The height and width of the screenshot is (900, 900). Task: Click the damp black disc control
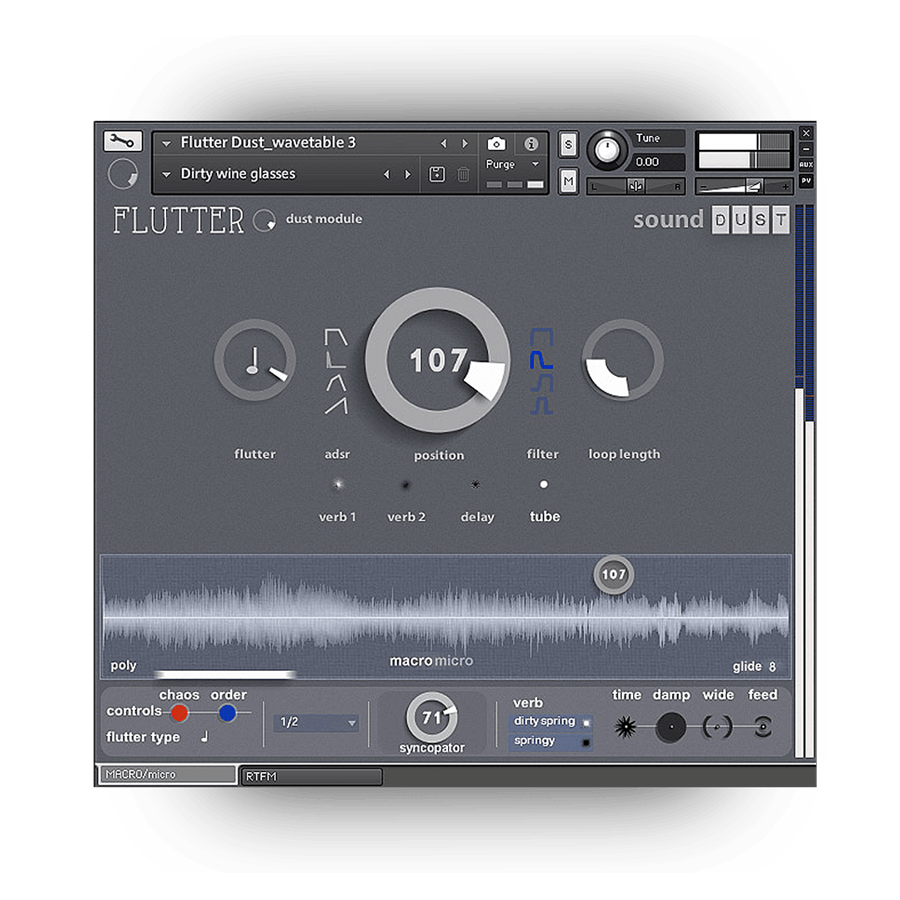pyautogui.click(x=671, y=727)
